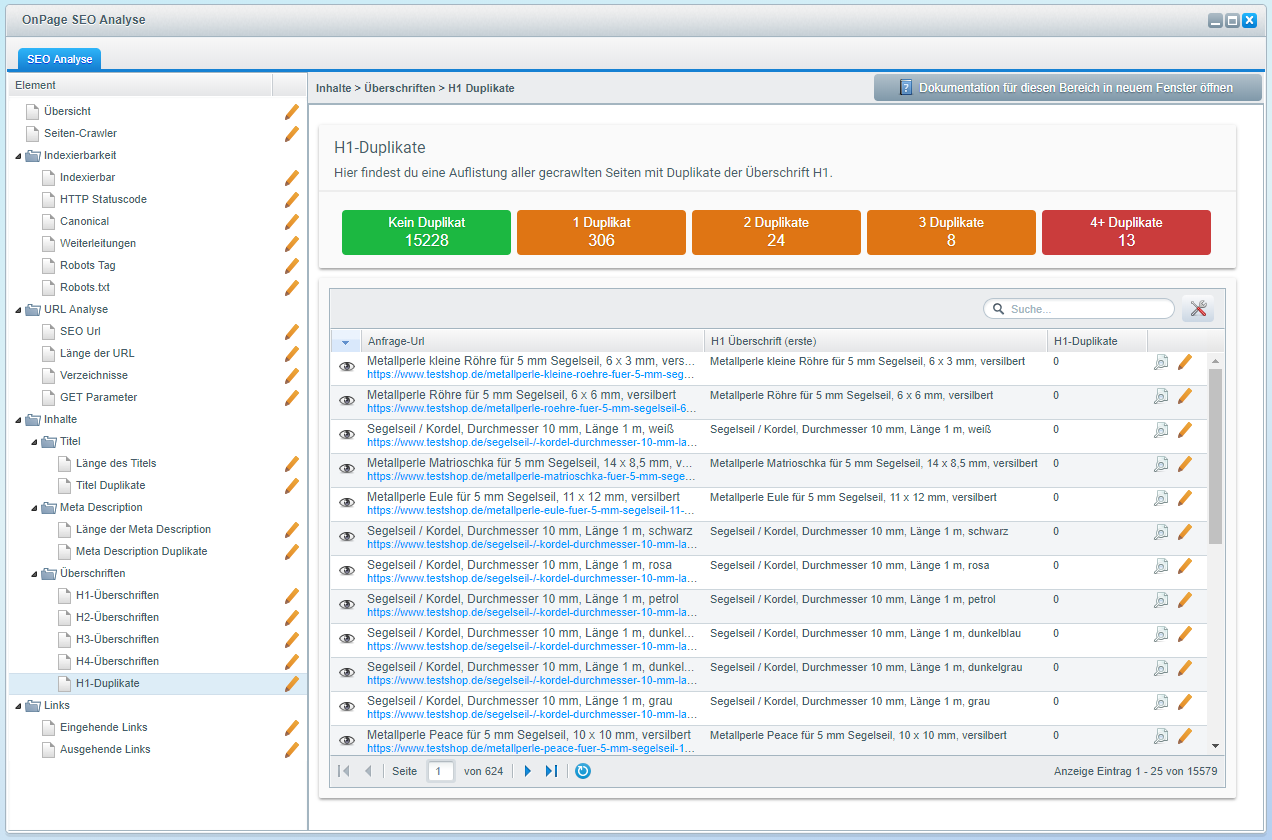Collapse the Indexierbarkeit tree folder
The width and height of the screenshot is (1272, 840).
18,156
